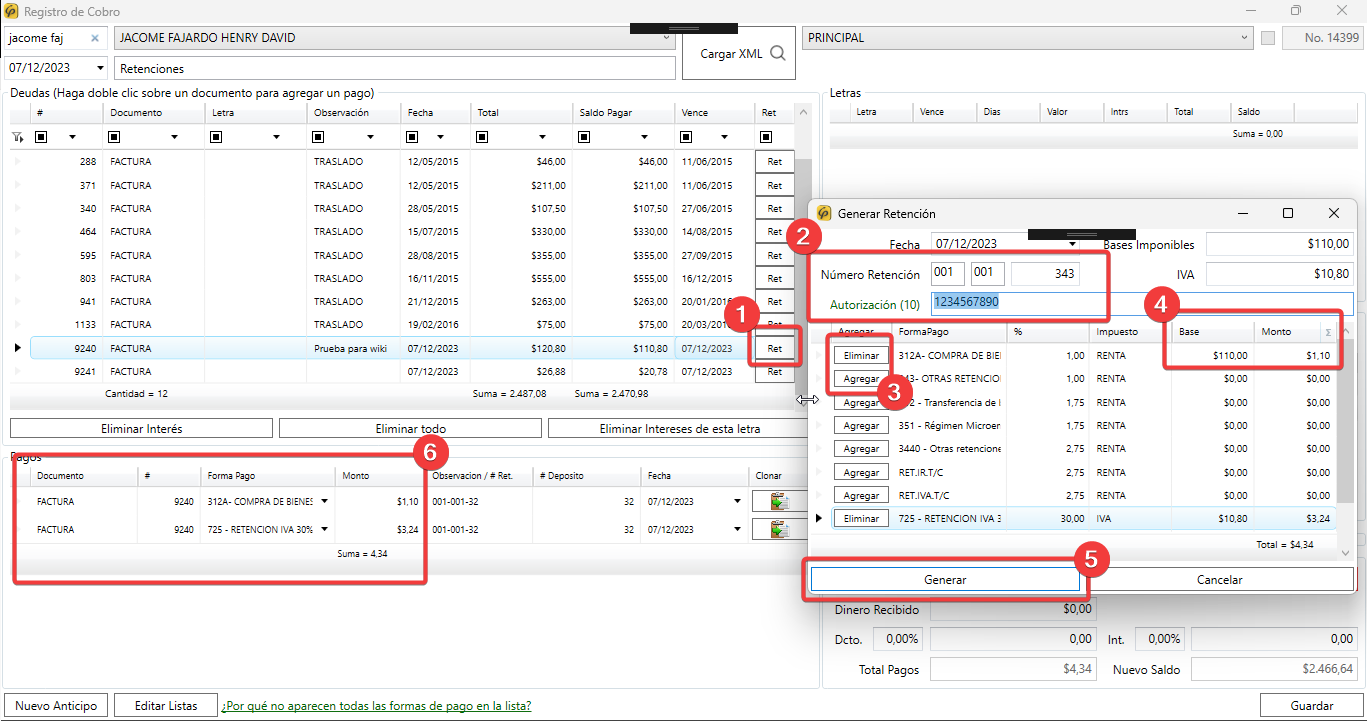1367x721 pixels.
Task: Select the Prueba para wiki observation cell
Action: [x=354, y=348]
